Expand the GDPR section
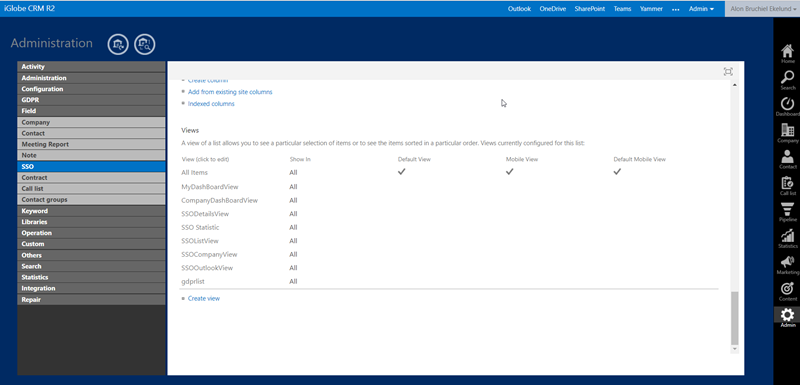Image resolution: width=800 pixels, height=385 pixels. tap(91, 100)
